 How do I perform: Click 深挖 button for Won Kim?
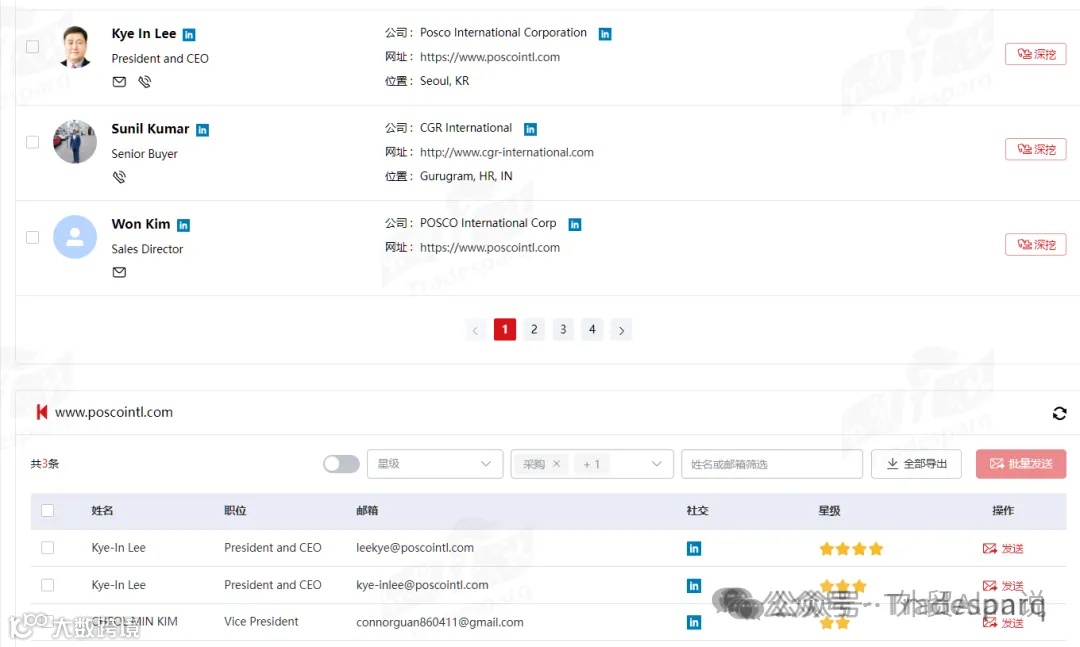1035,244
